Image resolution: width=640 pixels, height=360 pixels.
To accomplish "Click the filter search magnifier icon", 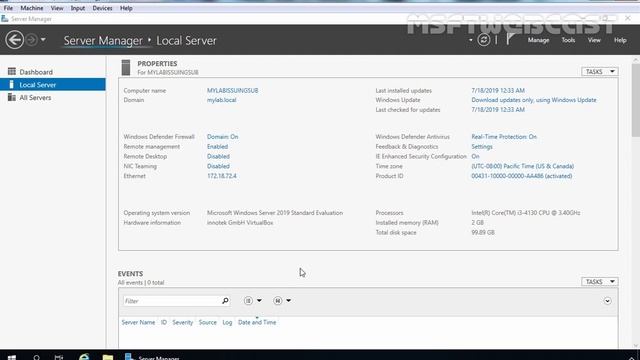I will coord(225,301).
